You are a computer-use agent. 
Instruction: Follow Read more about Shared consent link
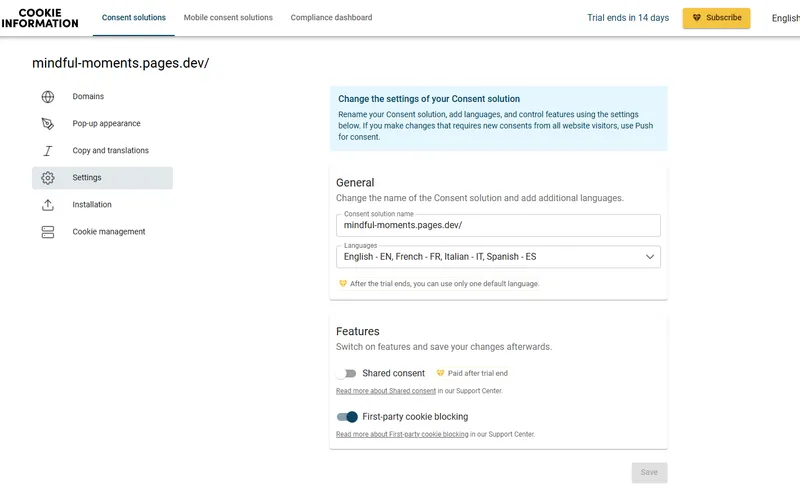(386, 391)
